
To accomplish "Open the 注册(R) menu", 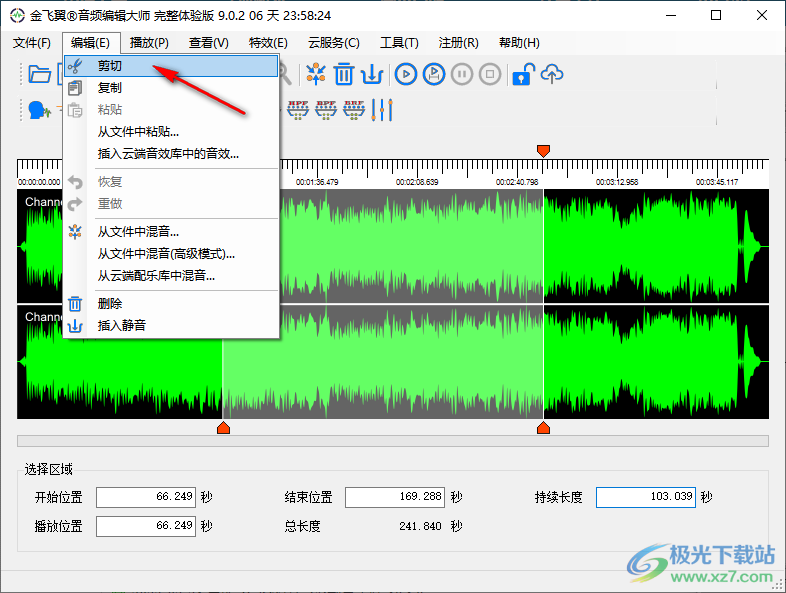I will 459,43.
